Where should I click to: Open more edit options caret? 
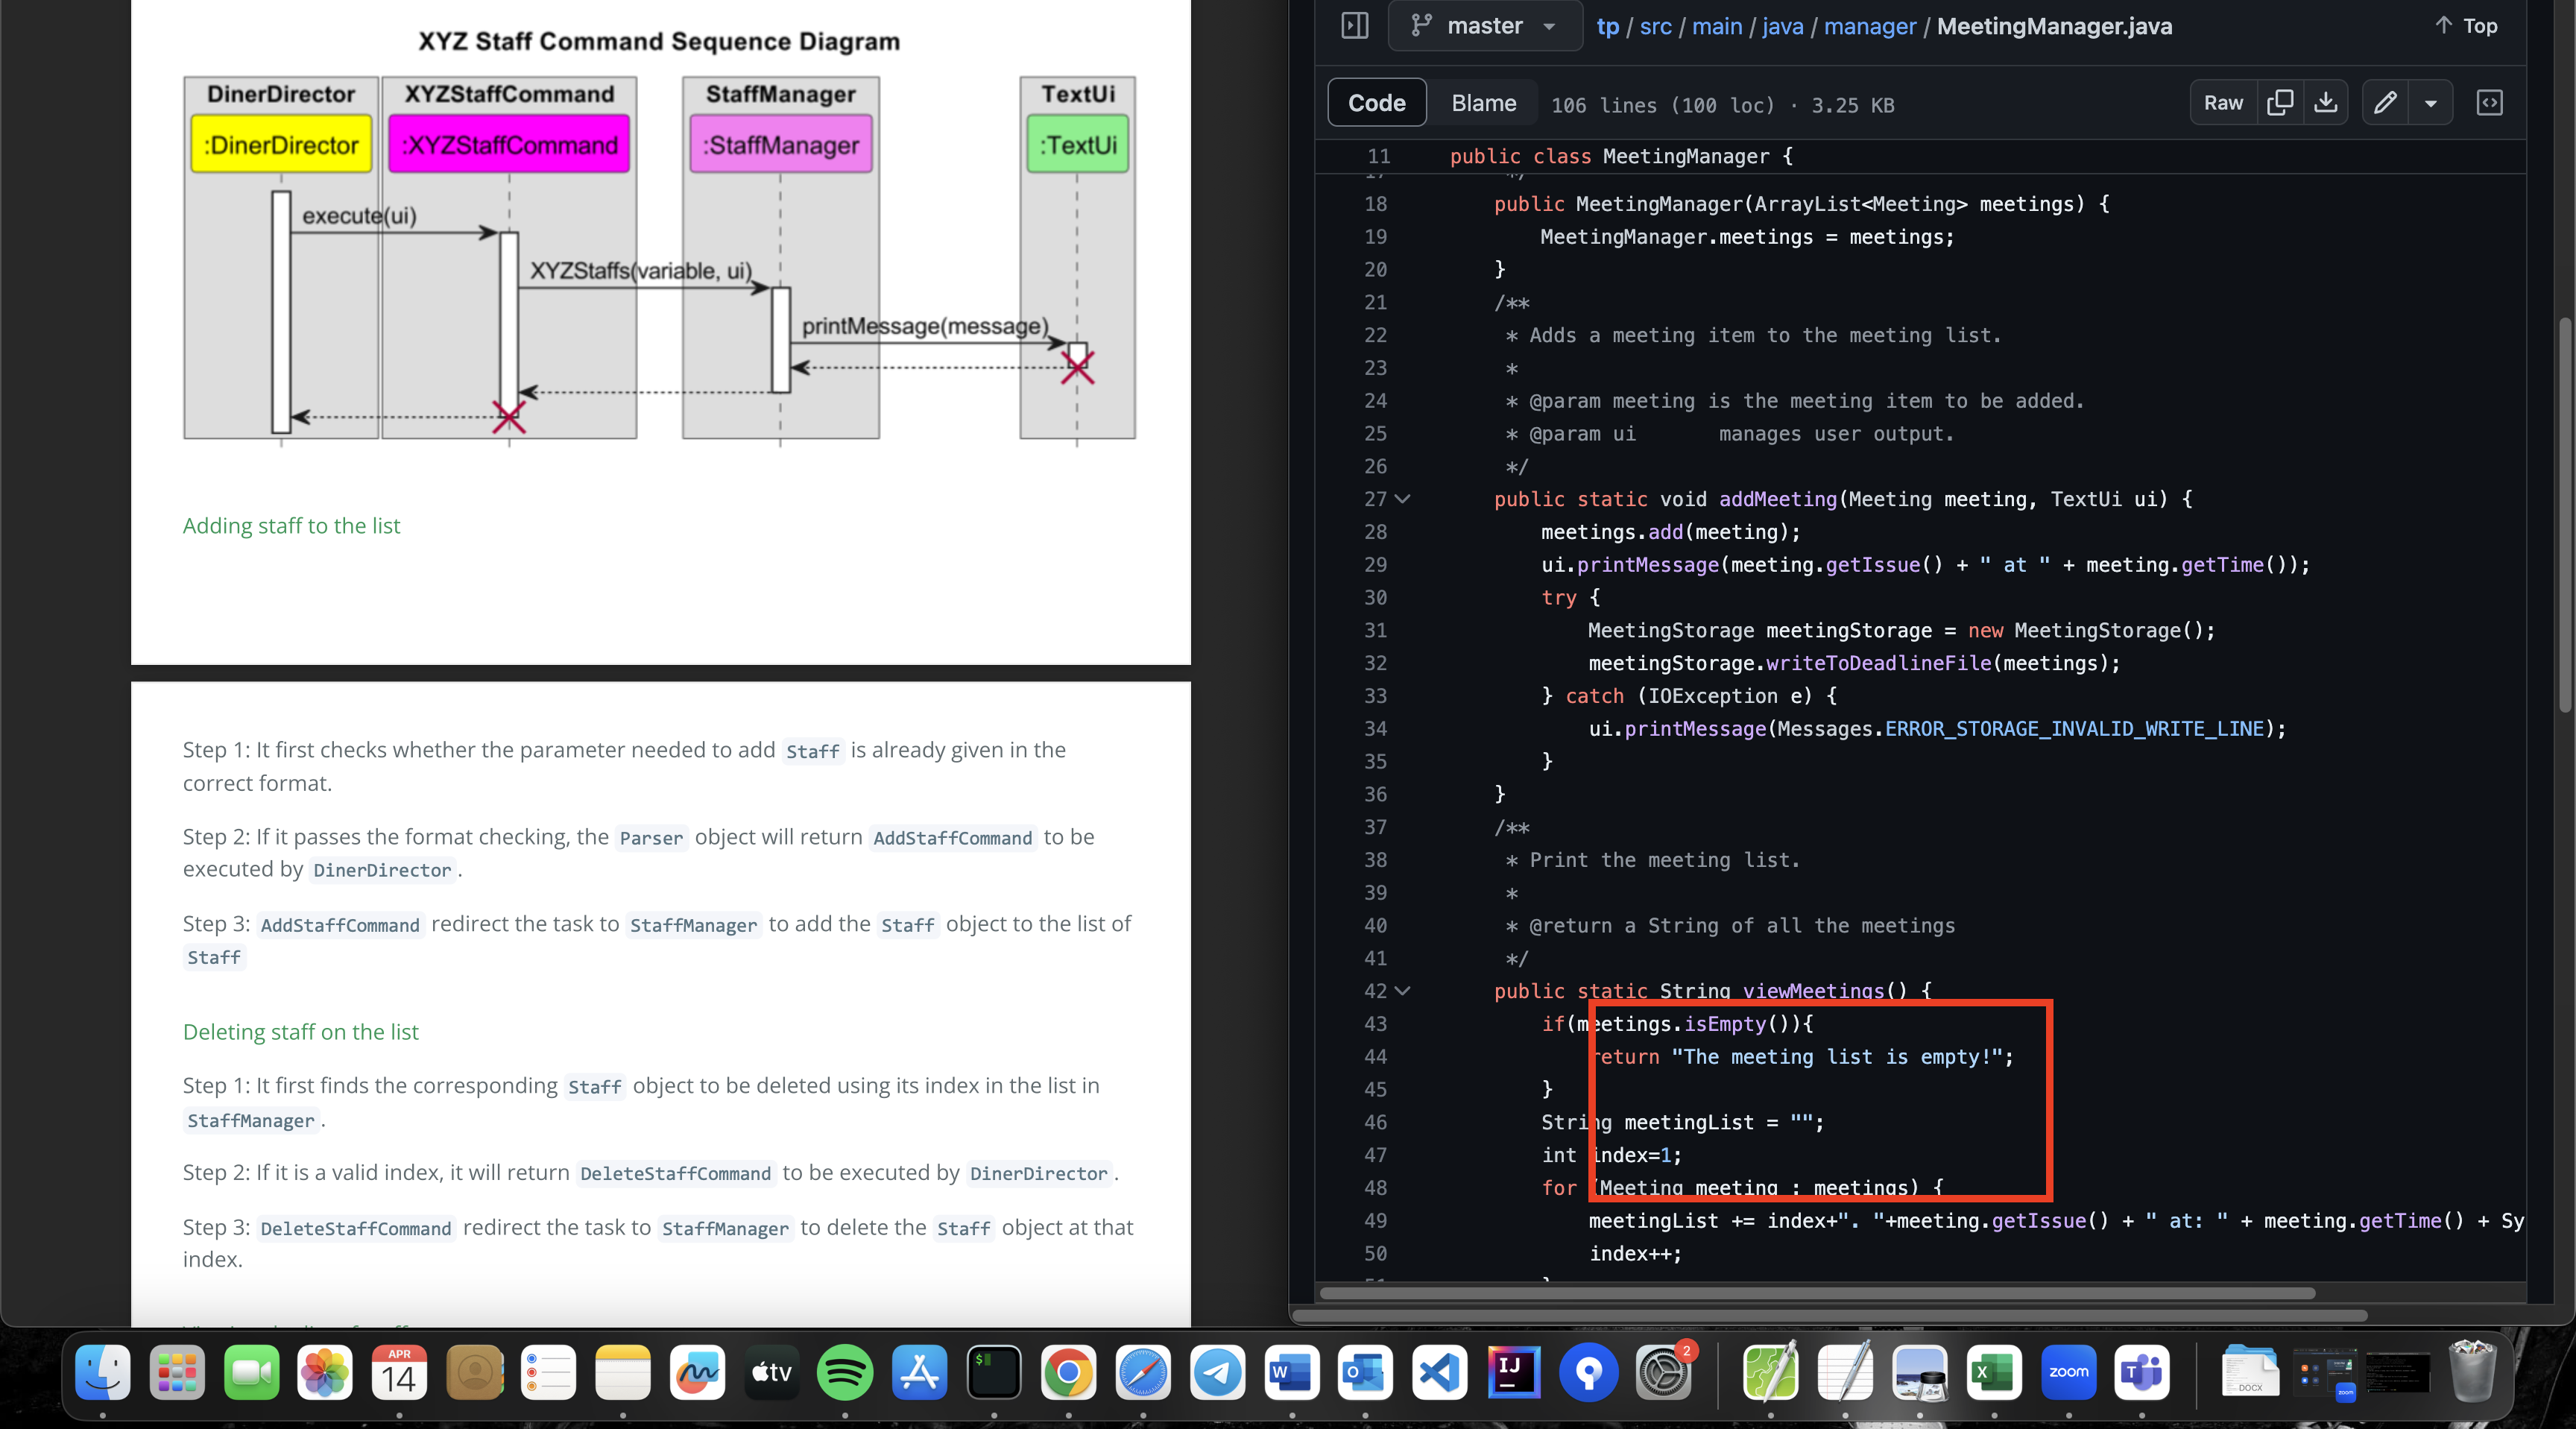(x=2430, y=103)
